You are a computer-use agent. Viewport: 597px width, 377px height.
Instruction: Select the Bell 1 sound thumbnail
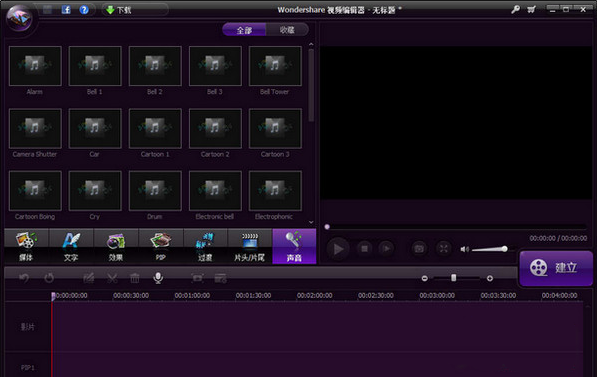pyautogui.click(x=95, y=66)
